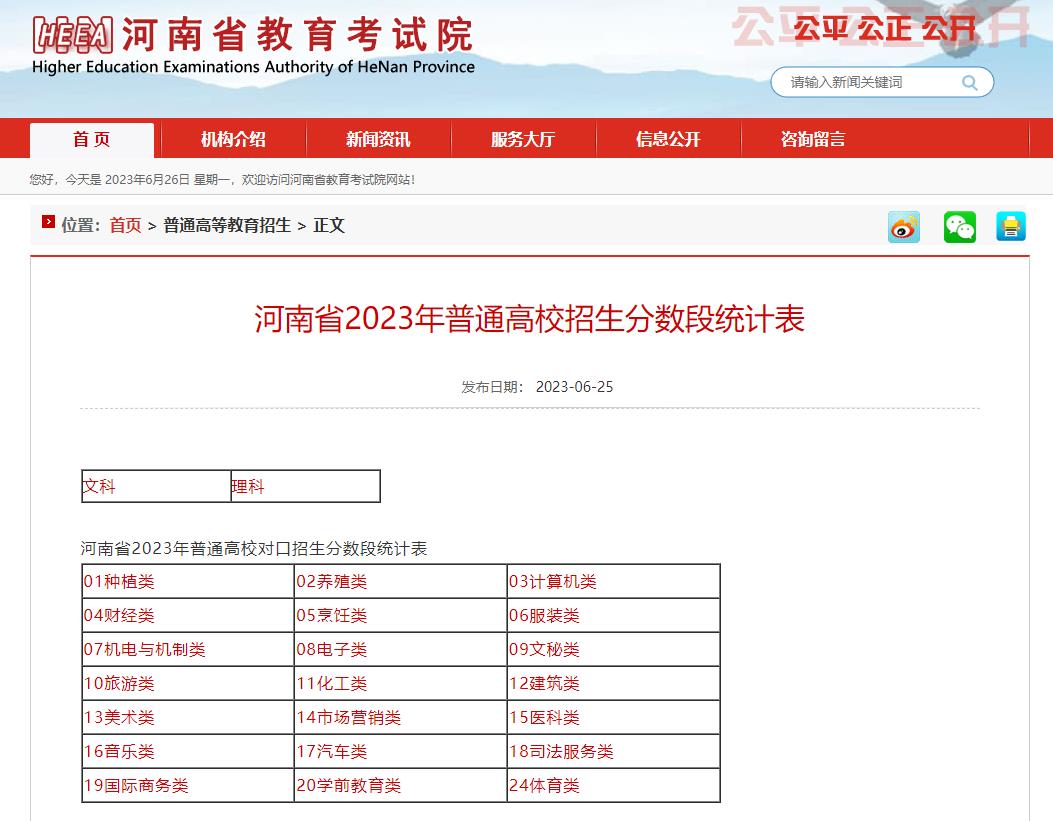1053x821 pixels.
Task: Click the article title 河南省2023年普通高校招生分数段统计表
Action: pos(529,319)
